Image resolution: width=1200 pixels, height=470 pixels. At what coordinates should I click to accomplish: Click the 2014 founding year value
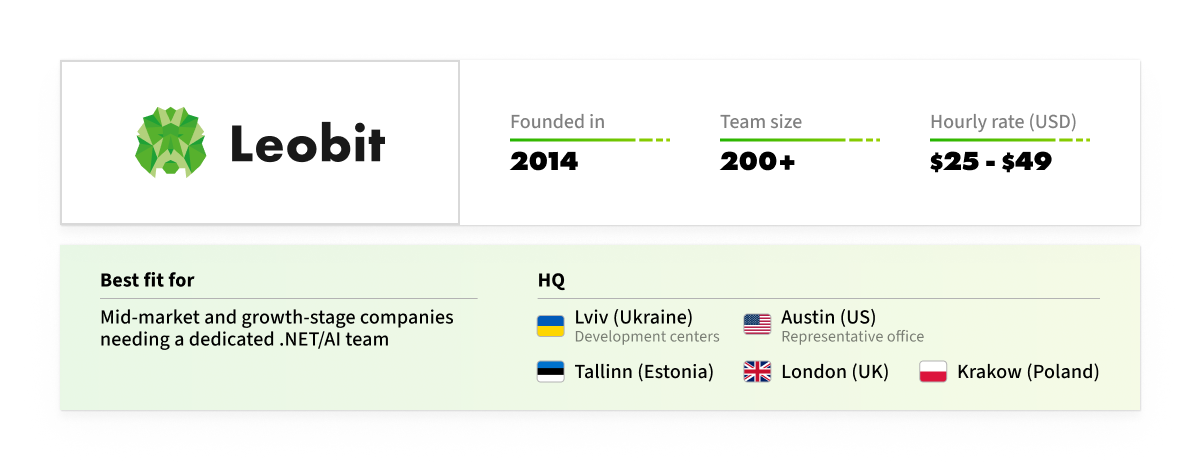point(544,161)
